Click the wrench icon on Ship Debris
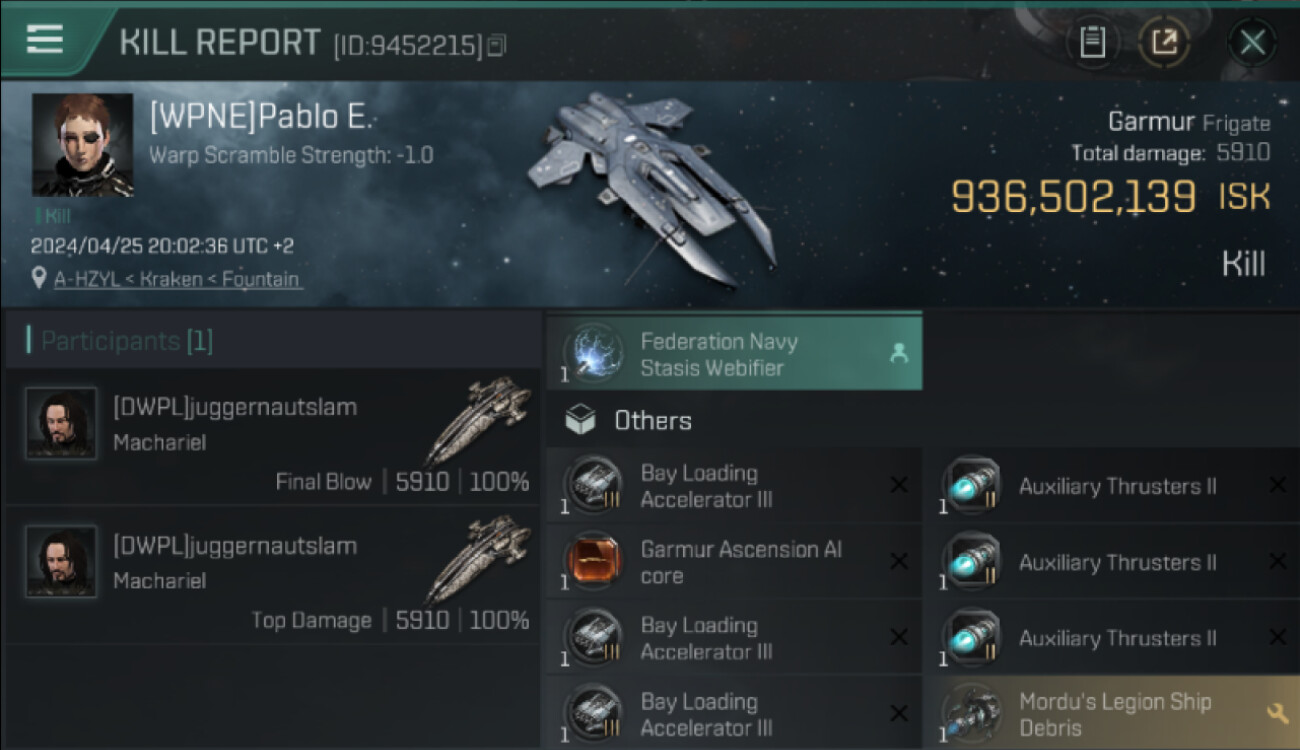1300x750 pixels. coord(1277,713)
